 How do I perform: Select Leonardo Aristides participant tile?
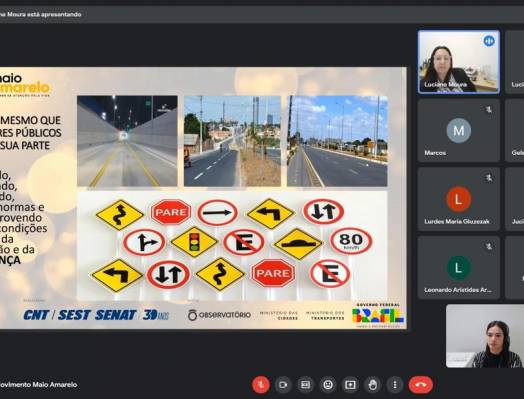(x=459, y=268)
